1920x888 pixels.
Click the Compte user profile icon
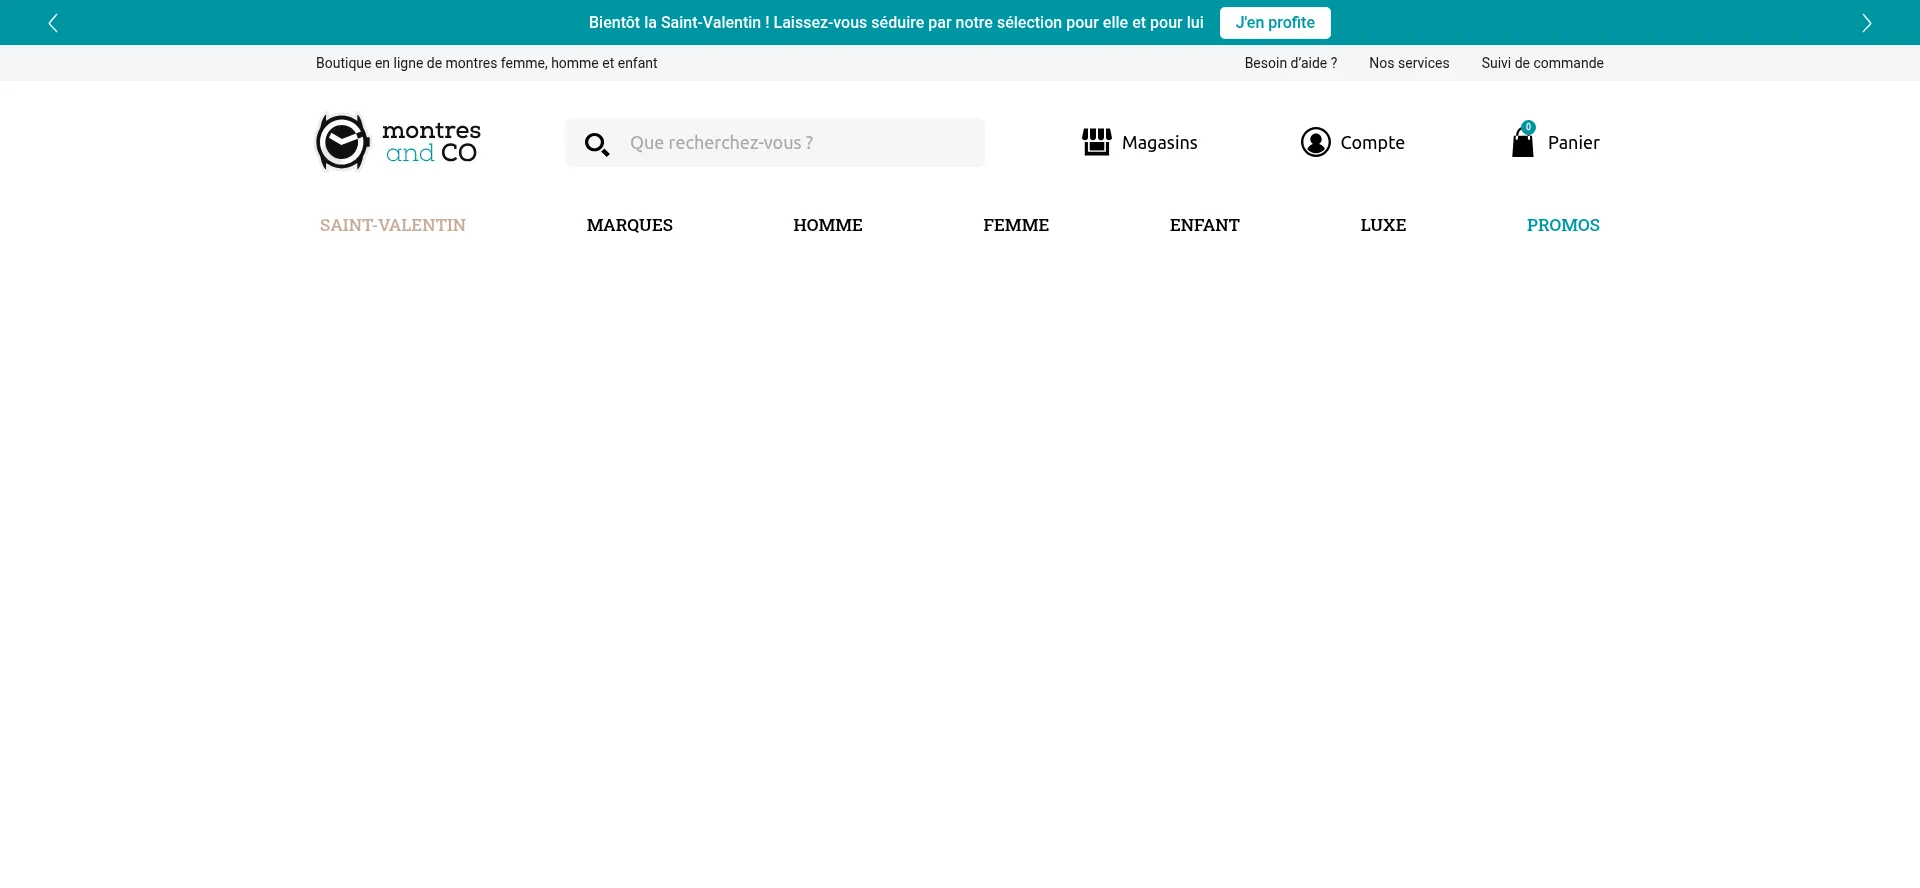click(x=1315, y=142)
